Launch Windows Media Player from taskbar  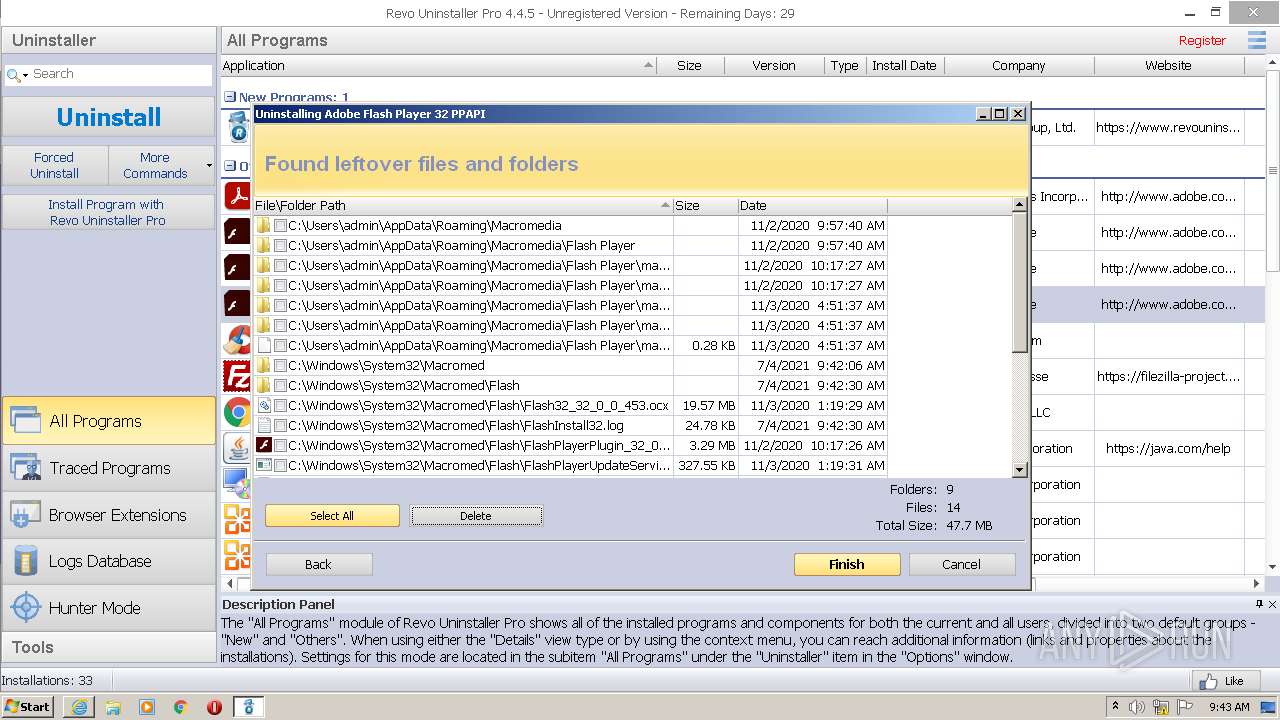pos(147,707)
